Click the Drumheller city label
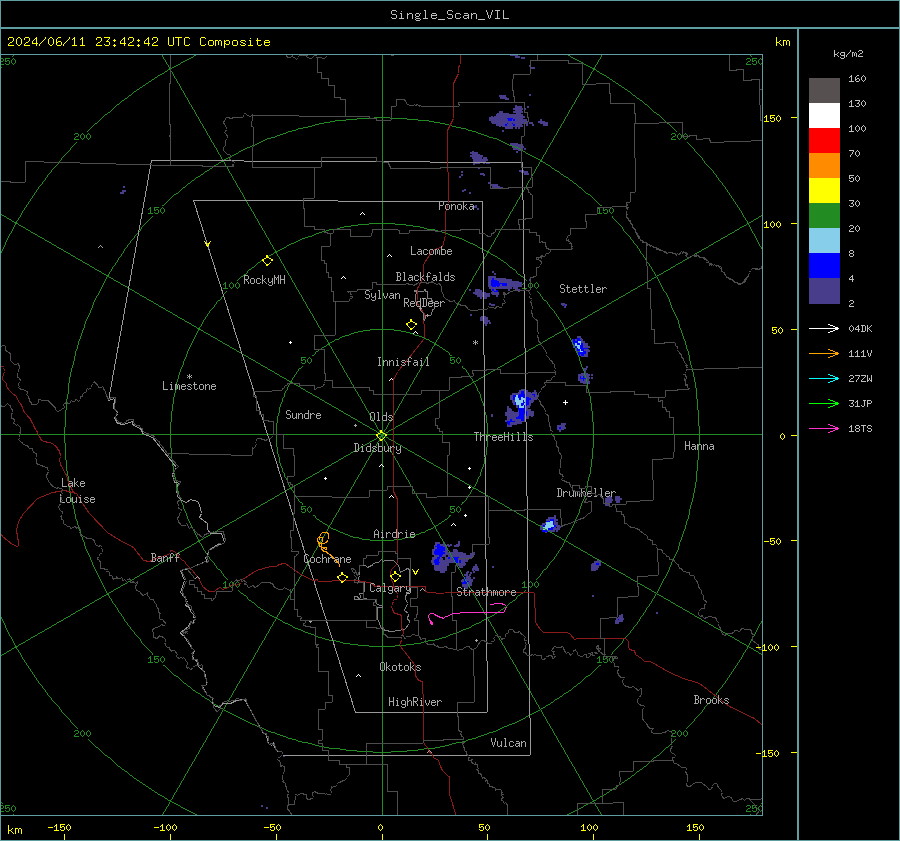 pyautogui.click(x=586, y=493)
